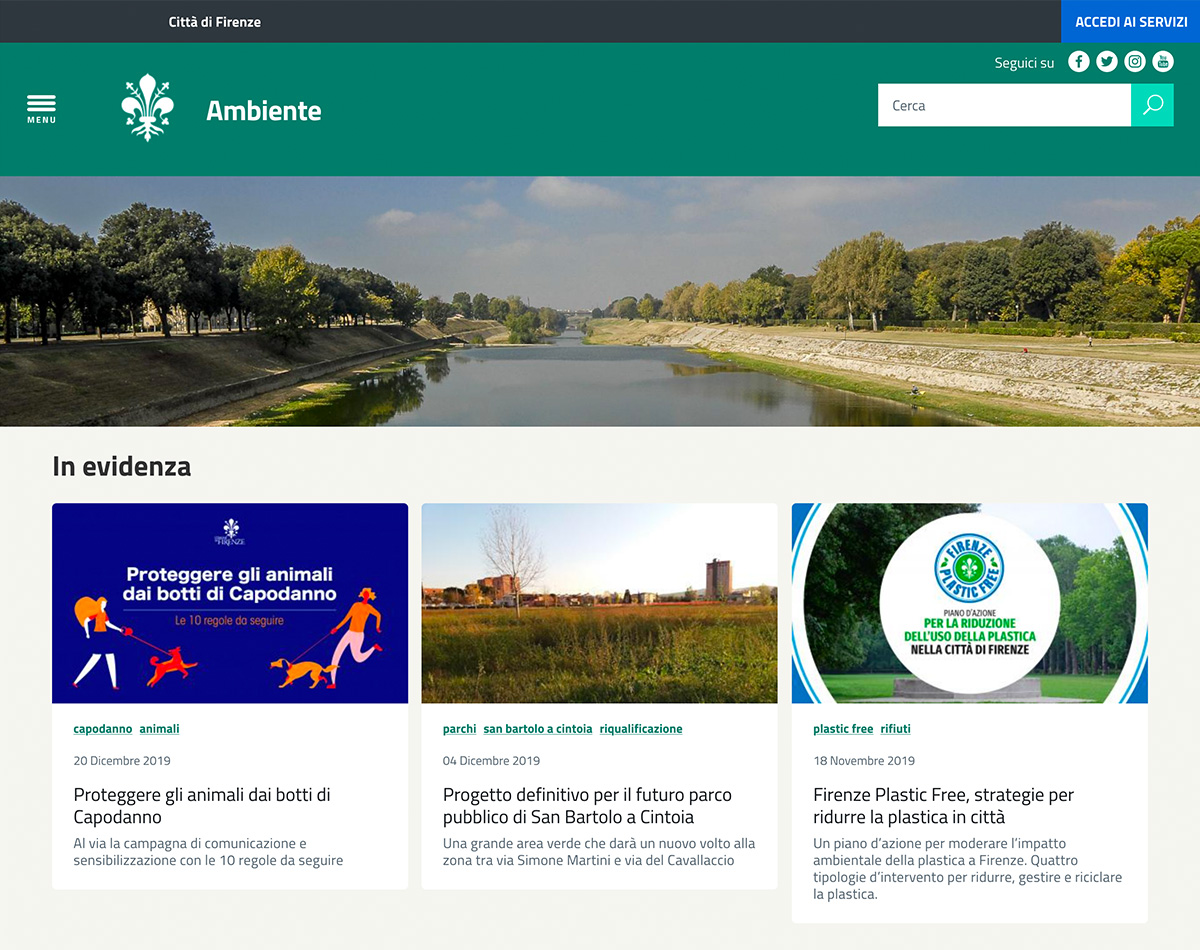This screenshot has height=950, width=1200.
Task: Open the Facebook social icon
Action: 1078,62
